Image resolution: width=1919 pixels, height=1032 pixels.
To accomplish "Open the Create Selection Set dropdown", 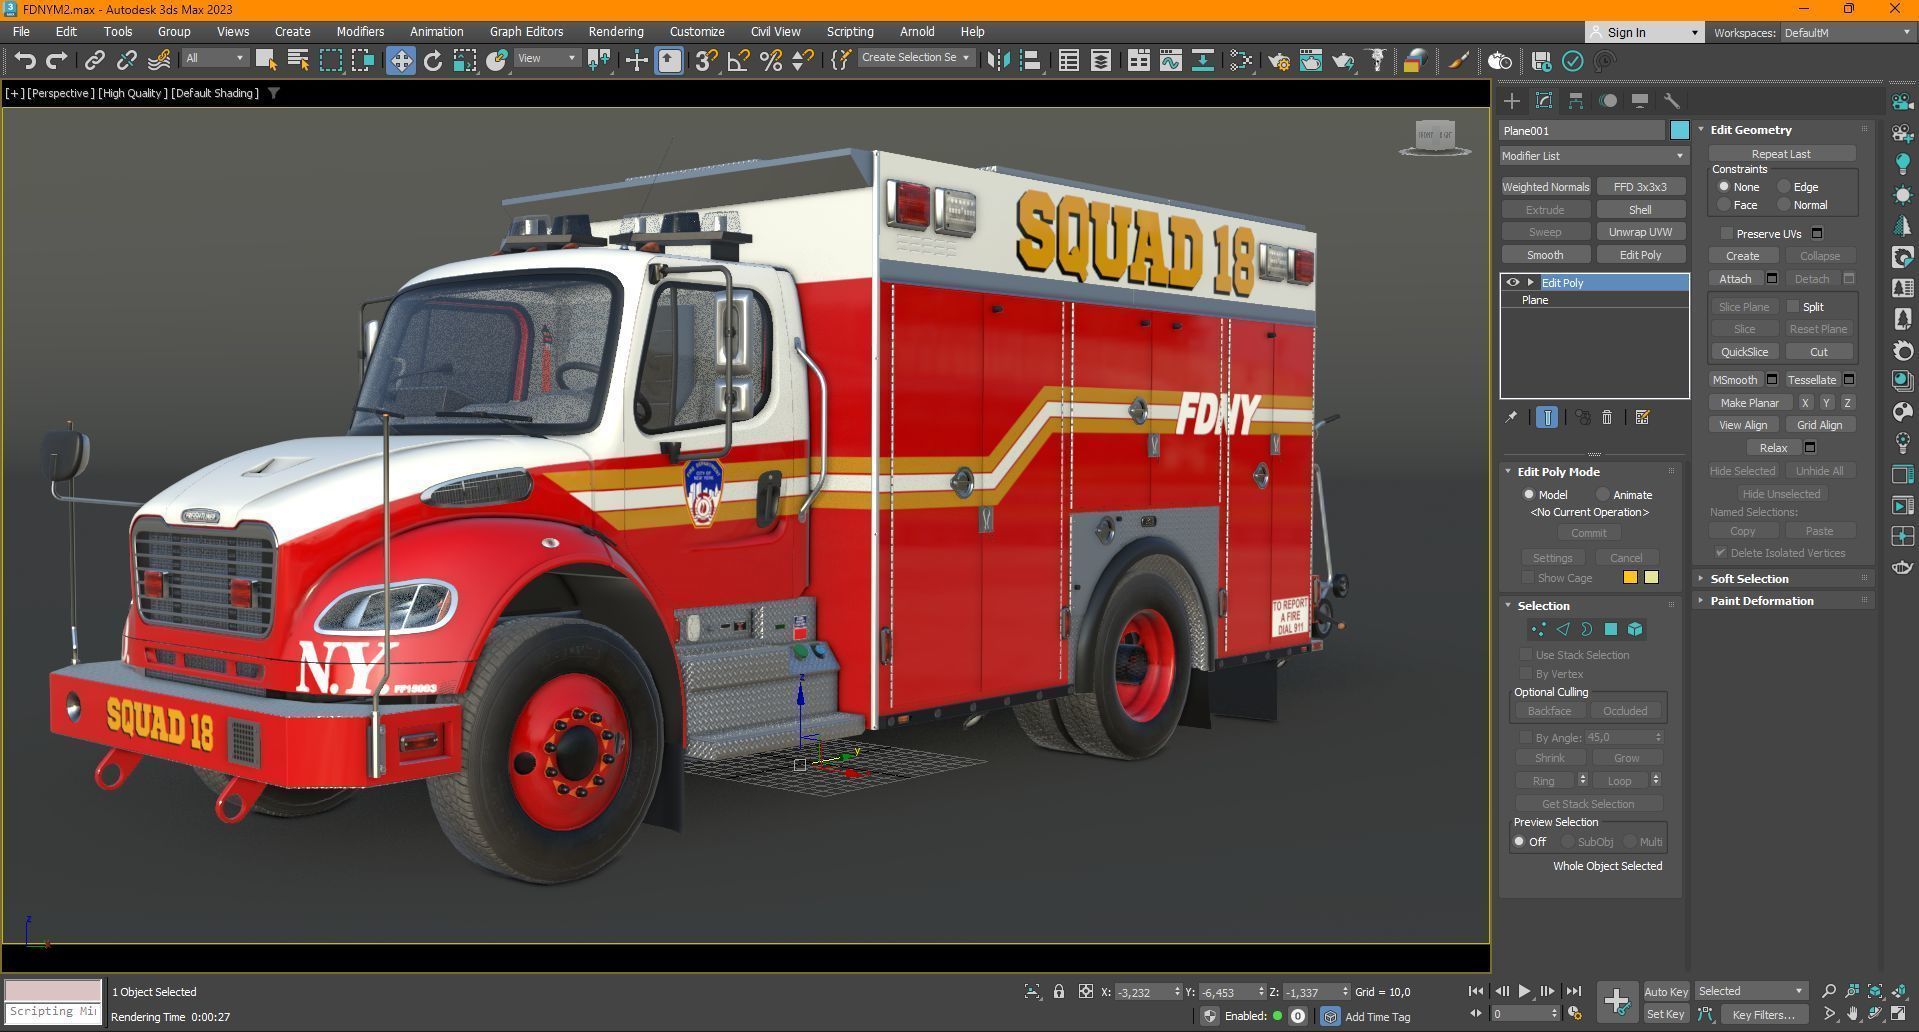I will [x=915, y=58].
